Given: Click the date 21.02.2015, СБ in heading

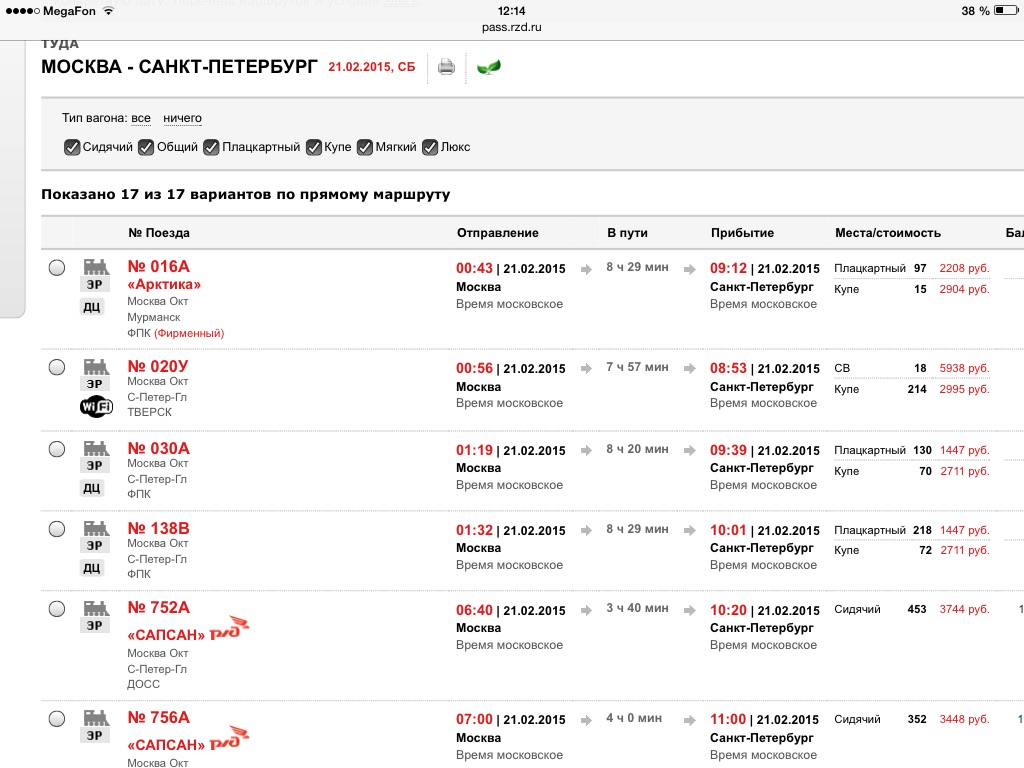Looking at the screenshot, I should point(372,67).
